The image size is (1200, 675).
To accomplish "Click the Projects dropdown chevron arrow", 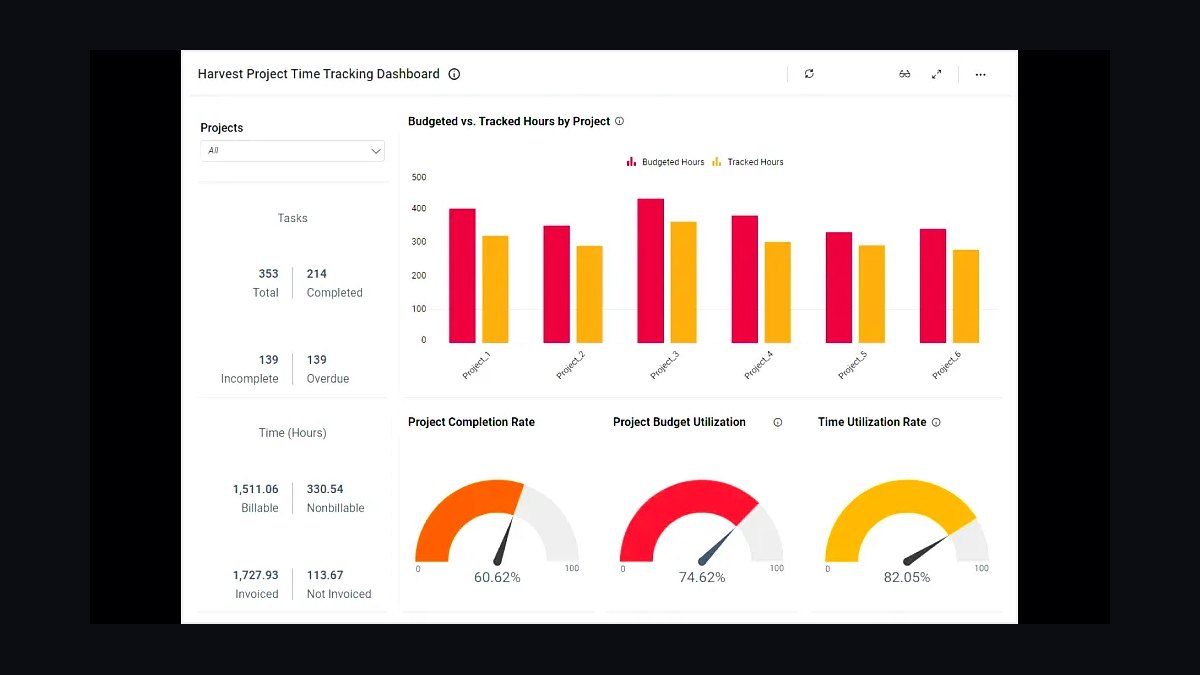I will point(376,151).
